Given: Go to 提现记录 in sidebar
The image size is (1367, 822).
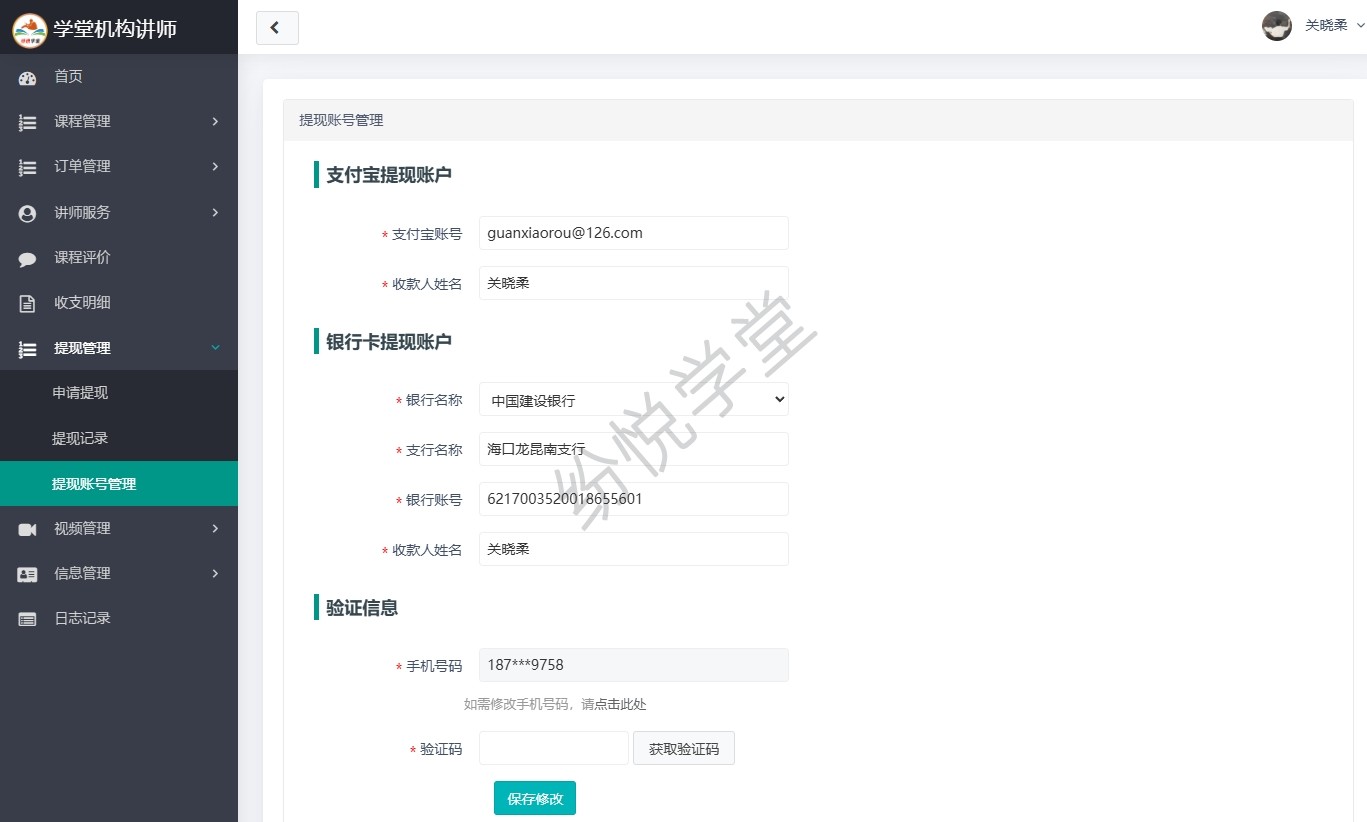Looking at the screenshot, I should 80,438.
